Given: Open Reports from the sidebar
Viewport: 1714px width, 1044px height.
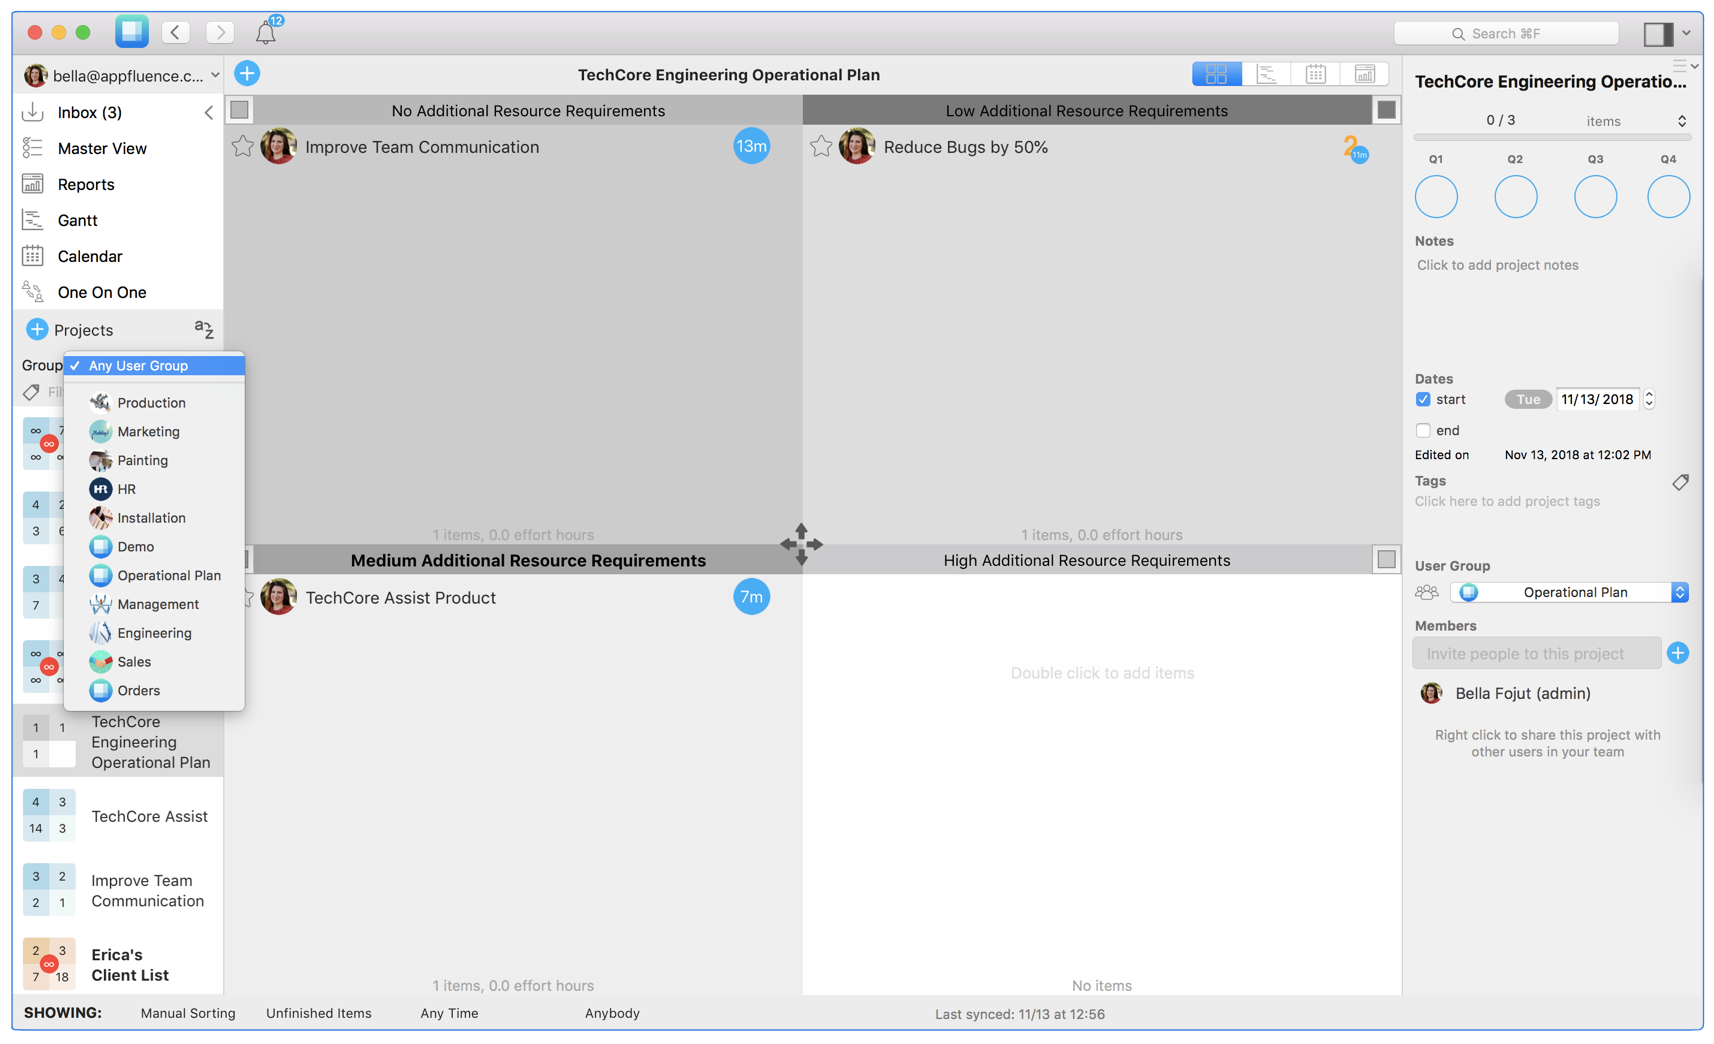Looking at the screenshot, I should [x=85, y=184].
